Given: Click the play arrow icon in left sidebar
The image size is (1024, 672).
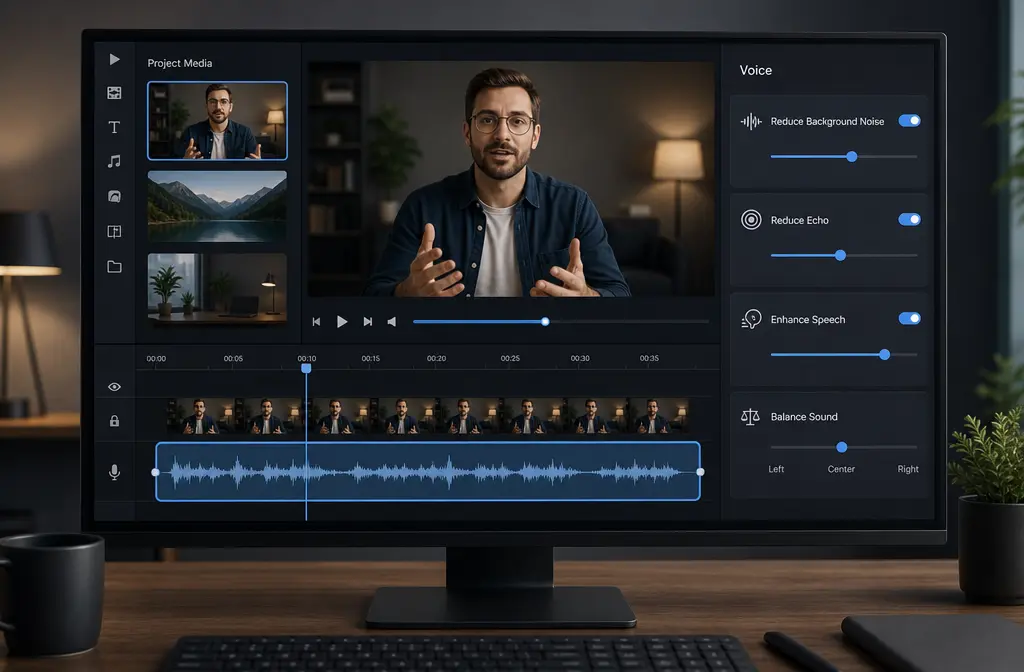Looking at the screenshot, I should coord(114,59).
